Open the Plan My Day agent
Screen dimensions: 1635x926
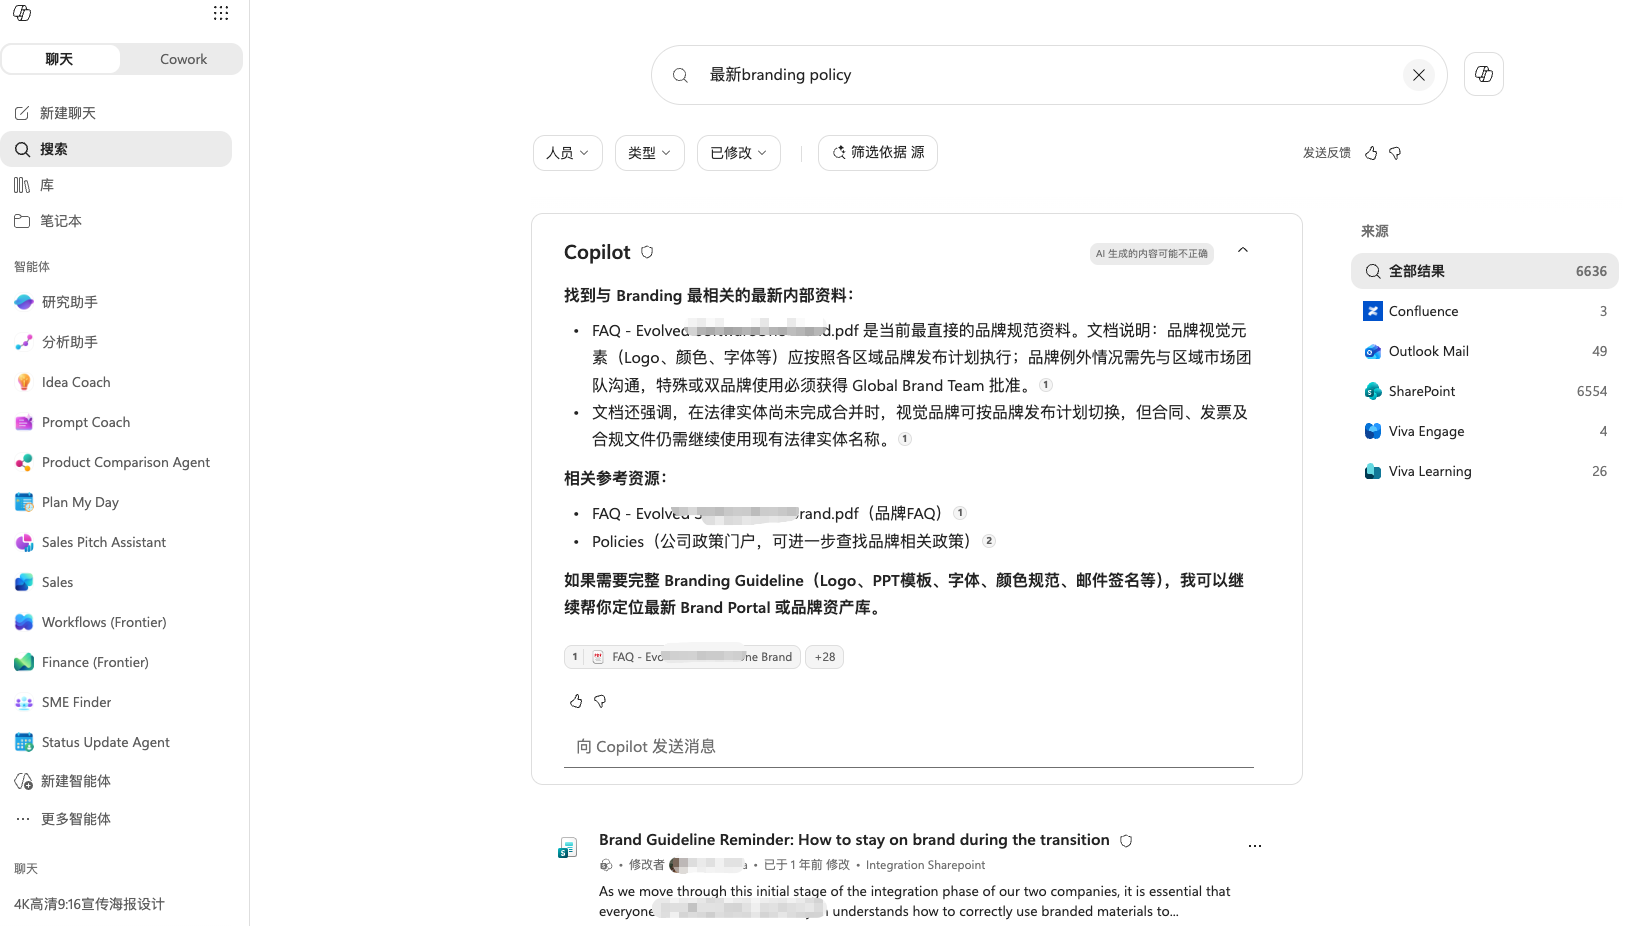pos(116,502)
